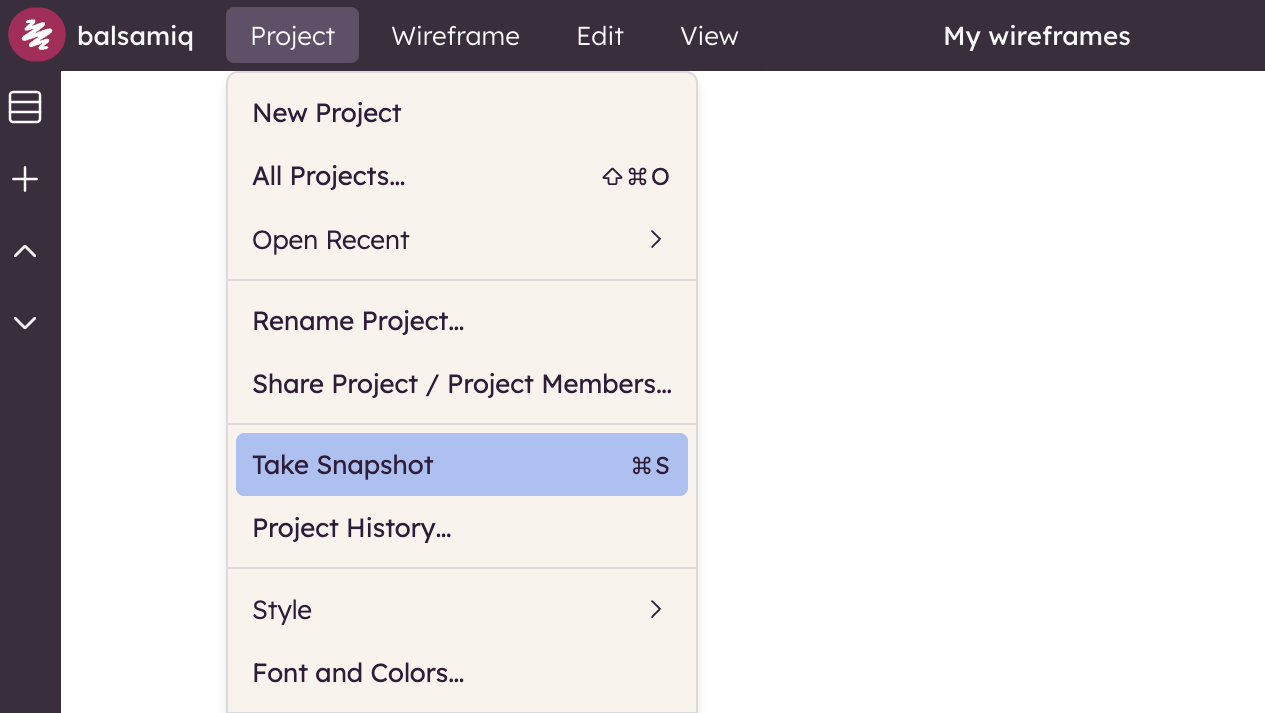
Task: Go to next wireframe with down chevron
Action: click(x=25, y=323)
